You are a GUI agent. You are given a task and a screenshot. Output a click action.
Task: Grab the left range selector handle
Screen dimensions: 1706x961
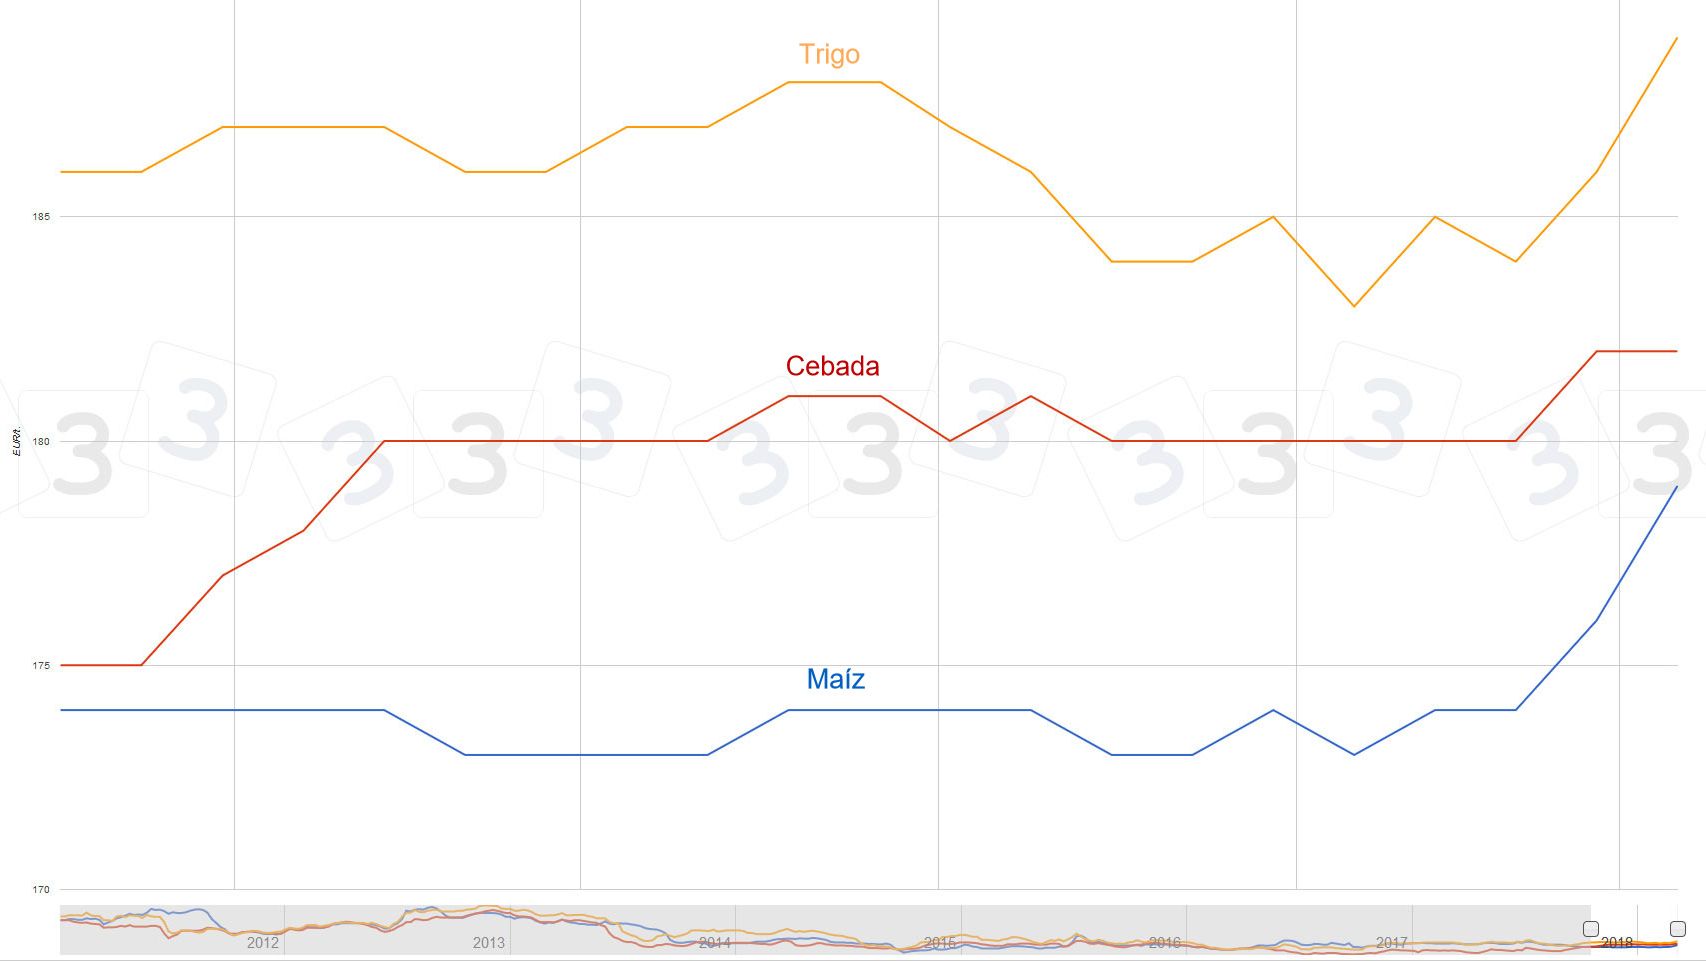tap(1591, 929)
